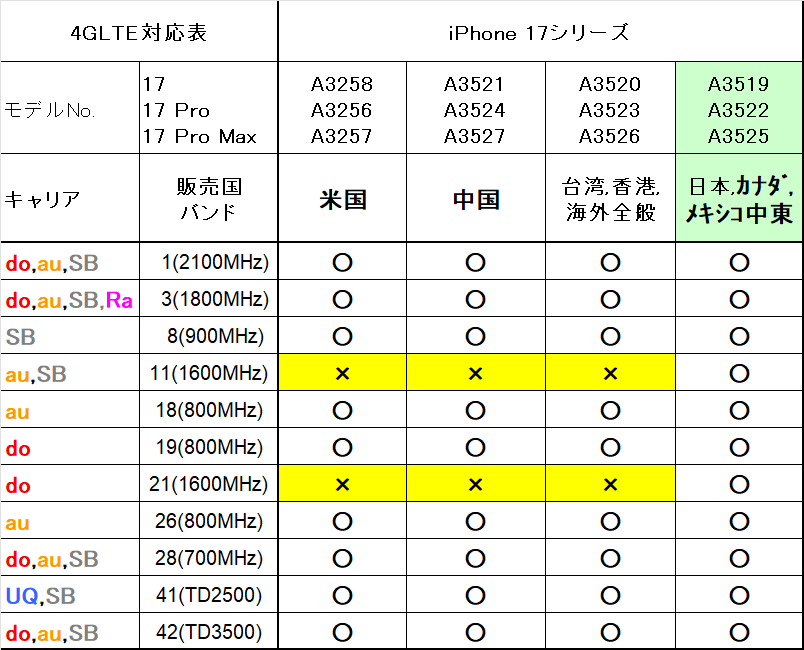Click the yellow × under 米国 for band 11
Screen dimensions: 804x650
[x=342, y=373]
